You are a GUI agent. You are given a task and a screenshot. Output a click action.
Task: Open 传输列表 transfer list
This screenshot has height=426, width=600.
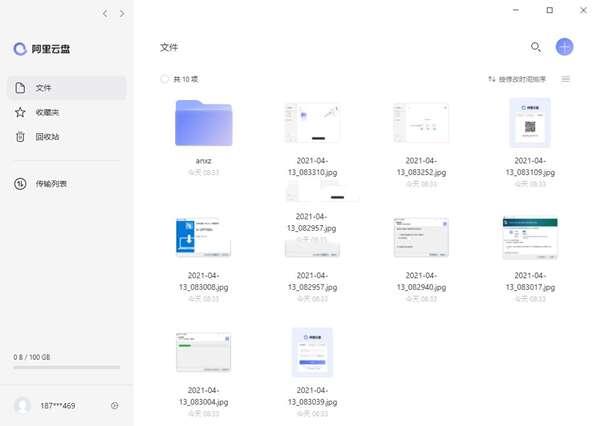[x=50, y=183]
